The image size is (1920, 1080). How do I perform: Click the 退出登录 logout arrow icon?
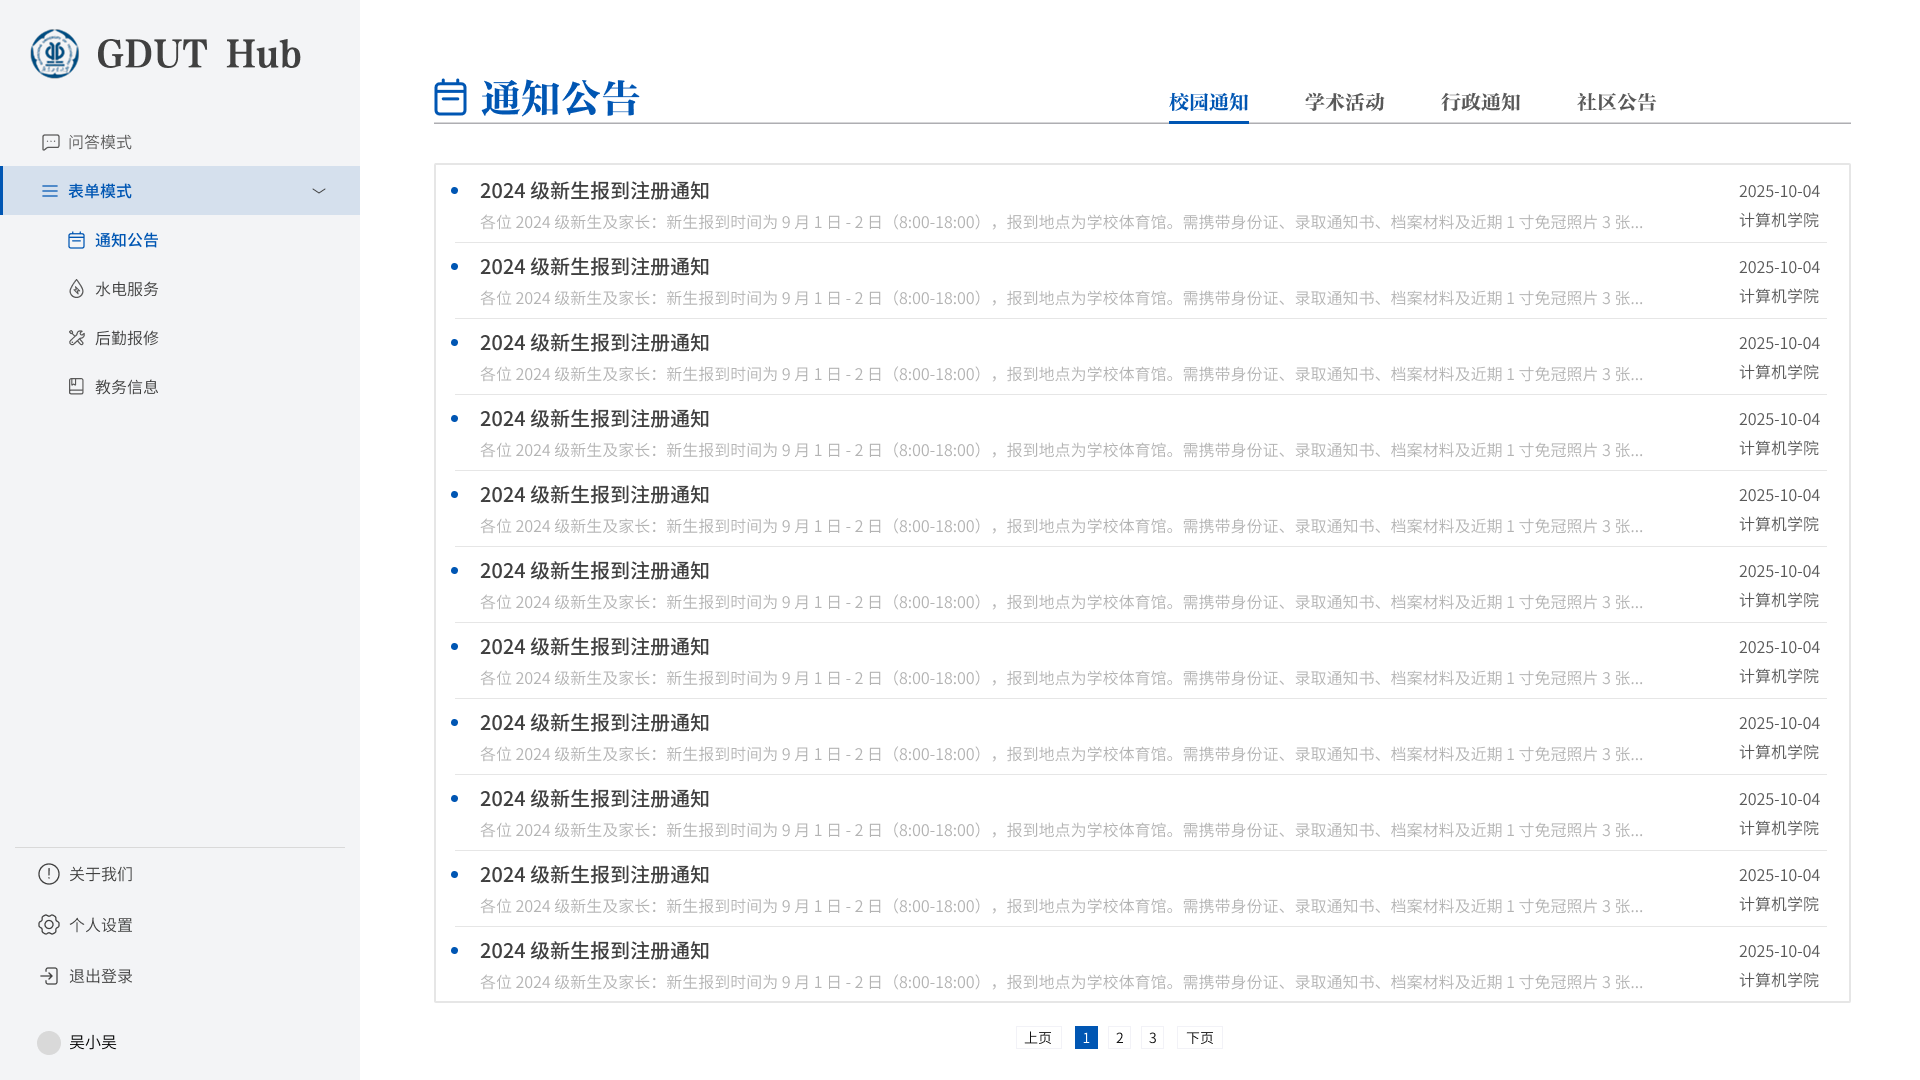[x=48, y=976]
